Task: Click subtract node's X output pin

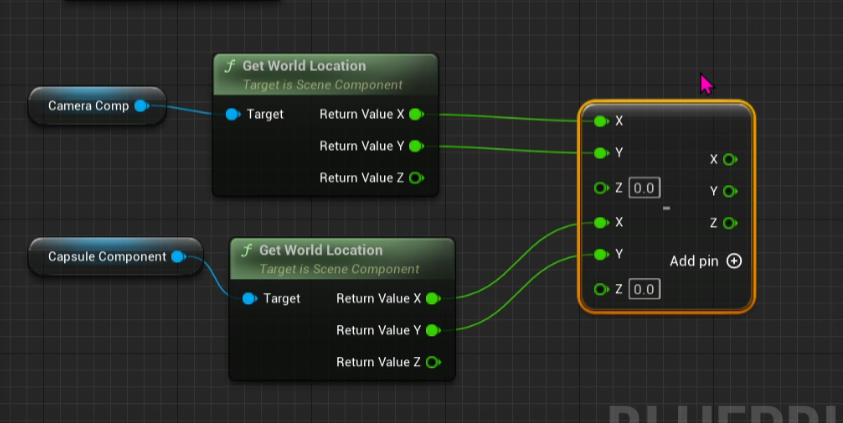Action: 730,160
